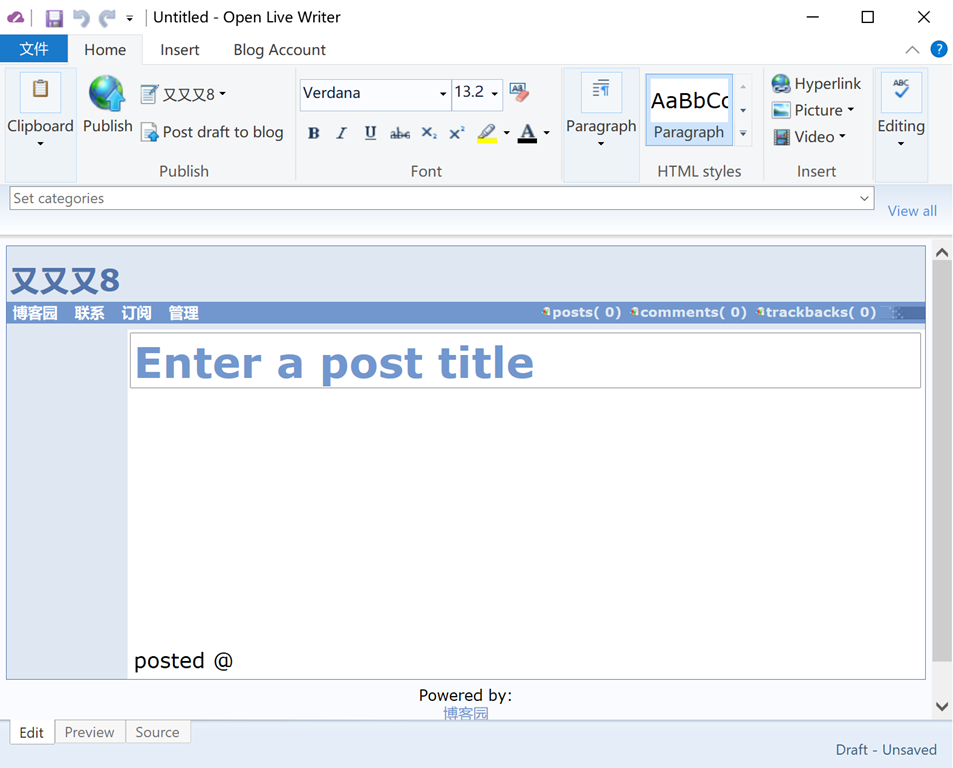Click the Save icon in title bar

[54, 18]
